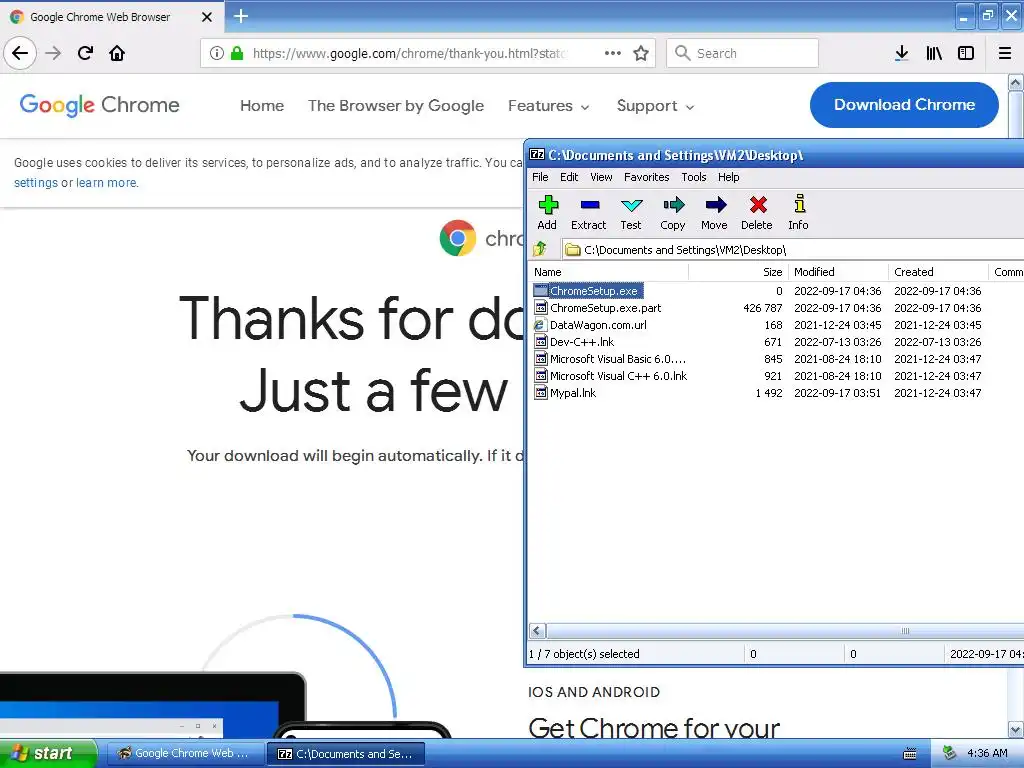This screenshot has height=768, width=1024.
Task: Follow the cookie settings link
Action: (36, 183)
